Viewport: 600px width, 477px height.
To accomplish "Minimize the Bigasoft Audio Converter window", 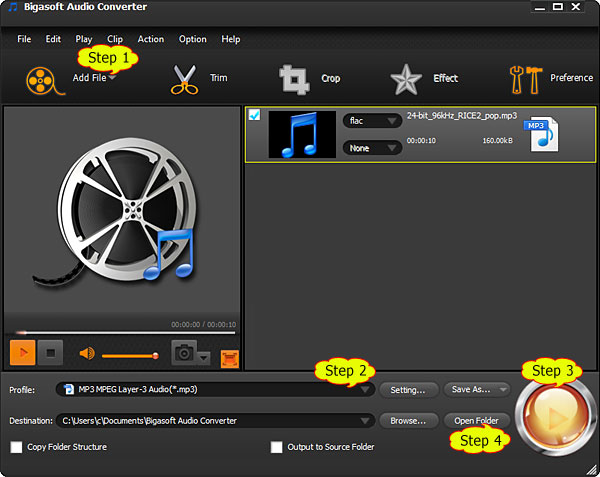I will pos(540,7).
